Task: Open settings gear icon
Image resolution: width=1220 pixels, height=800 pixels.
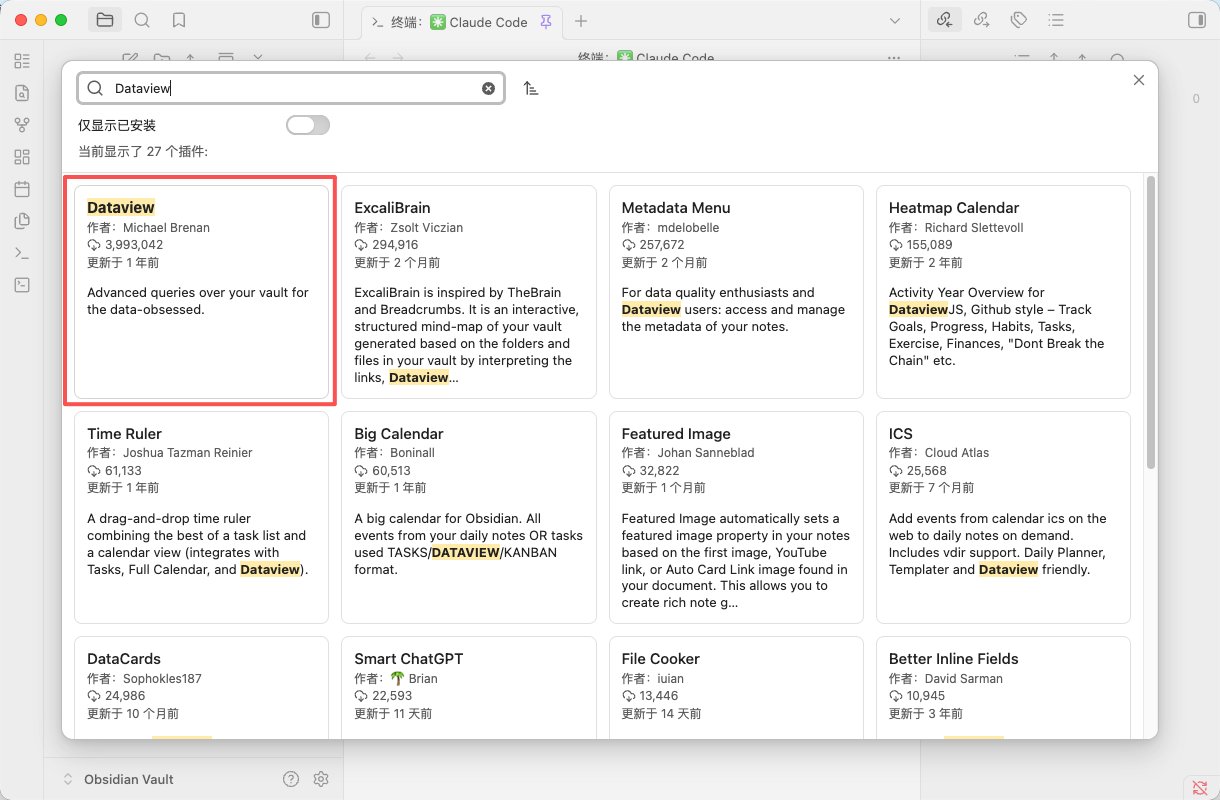Action: point(321,779)
